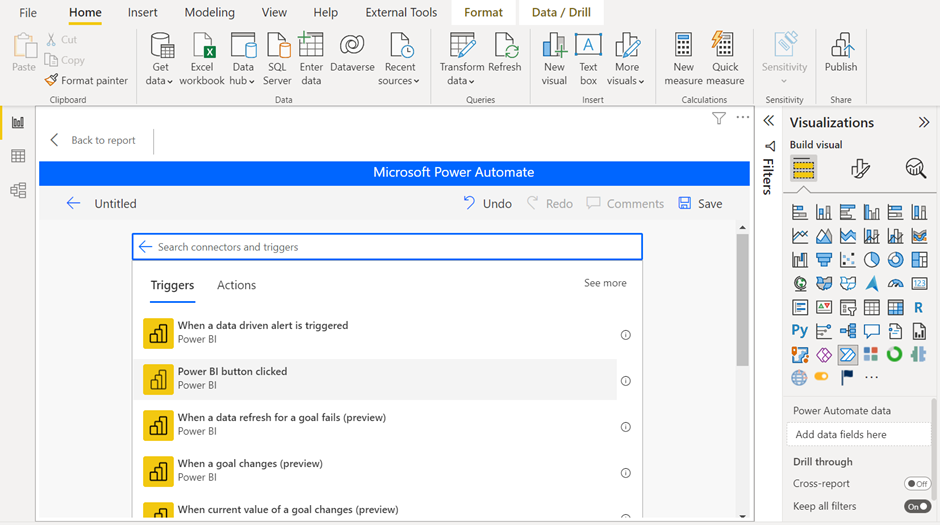Click Add data fields here well
This screenshot has width=940, height=525.
point(858,435)
